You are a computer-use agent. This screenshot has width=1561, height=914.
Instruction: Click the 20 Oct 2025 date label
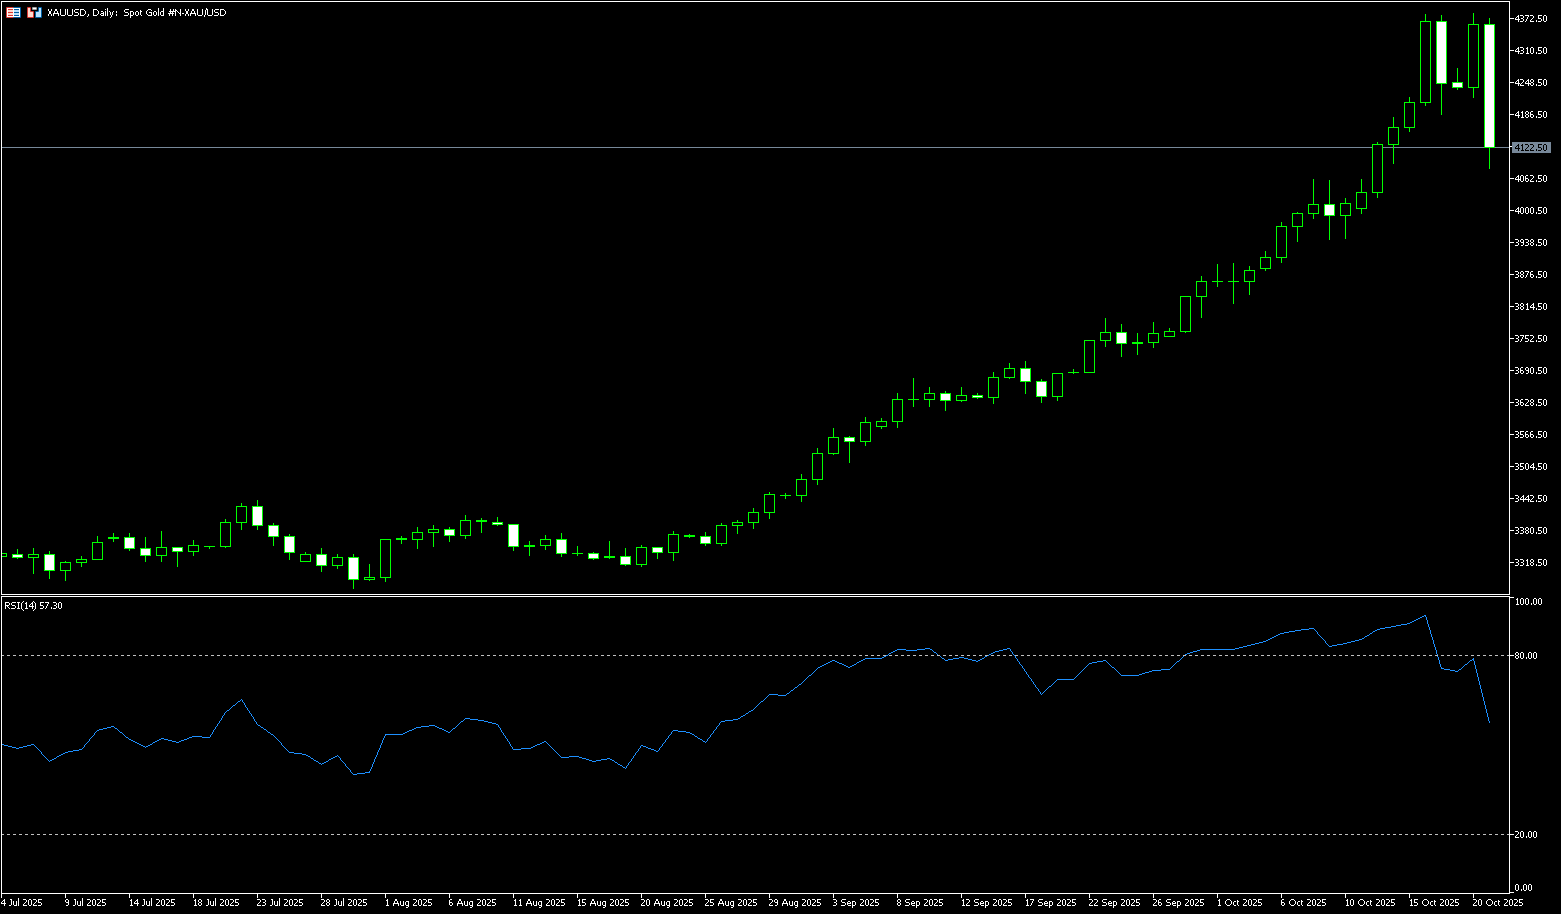1497,903
